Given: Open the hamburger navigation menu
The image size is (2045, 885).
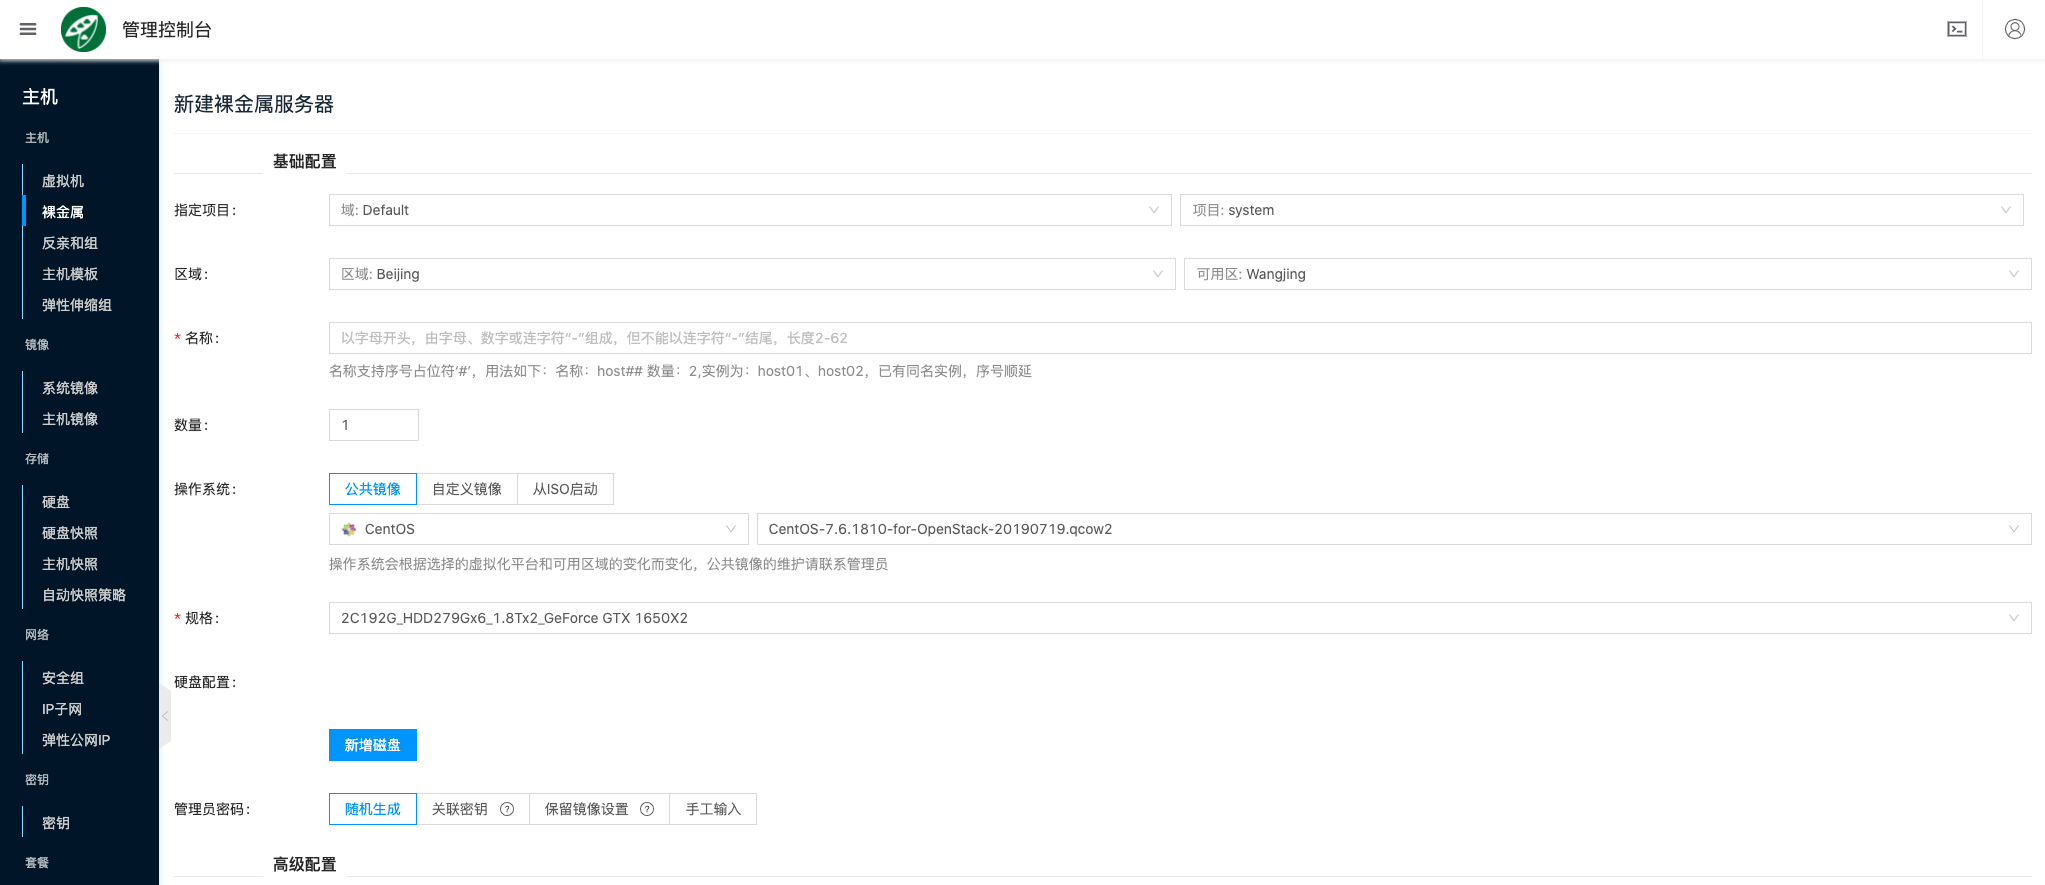Looking at the screenshot, I should click(28, 29).
